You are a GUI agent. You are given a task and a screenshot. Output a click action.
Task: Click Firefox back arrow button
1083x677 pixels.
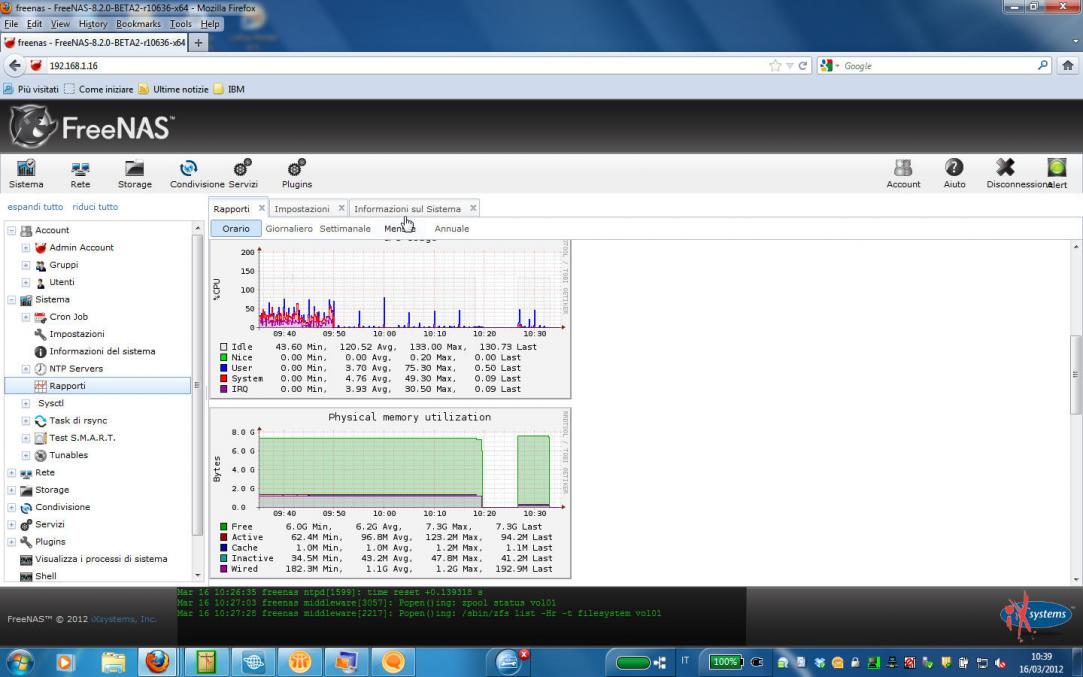coord(15,66)
